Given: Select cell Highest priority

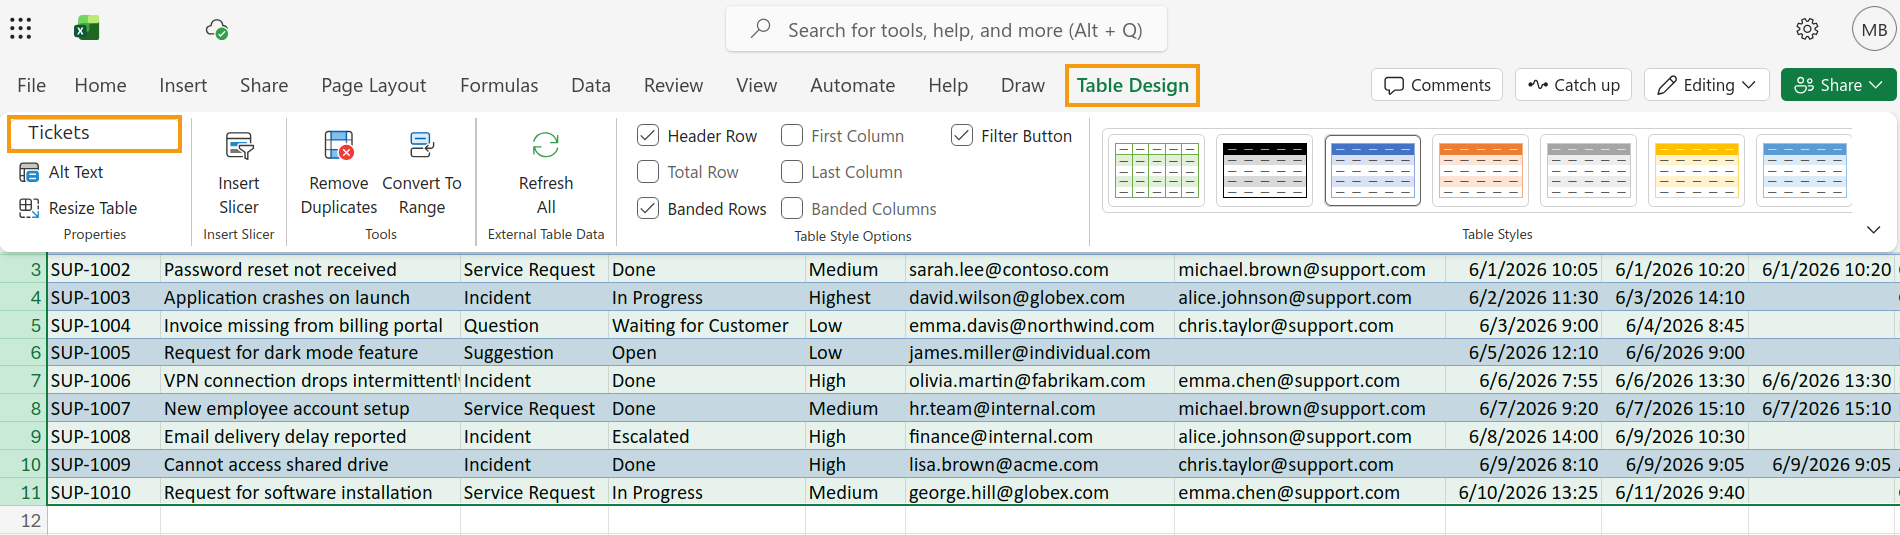Looking at the screenshot, I should [x=855, y=297].
